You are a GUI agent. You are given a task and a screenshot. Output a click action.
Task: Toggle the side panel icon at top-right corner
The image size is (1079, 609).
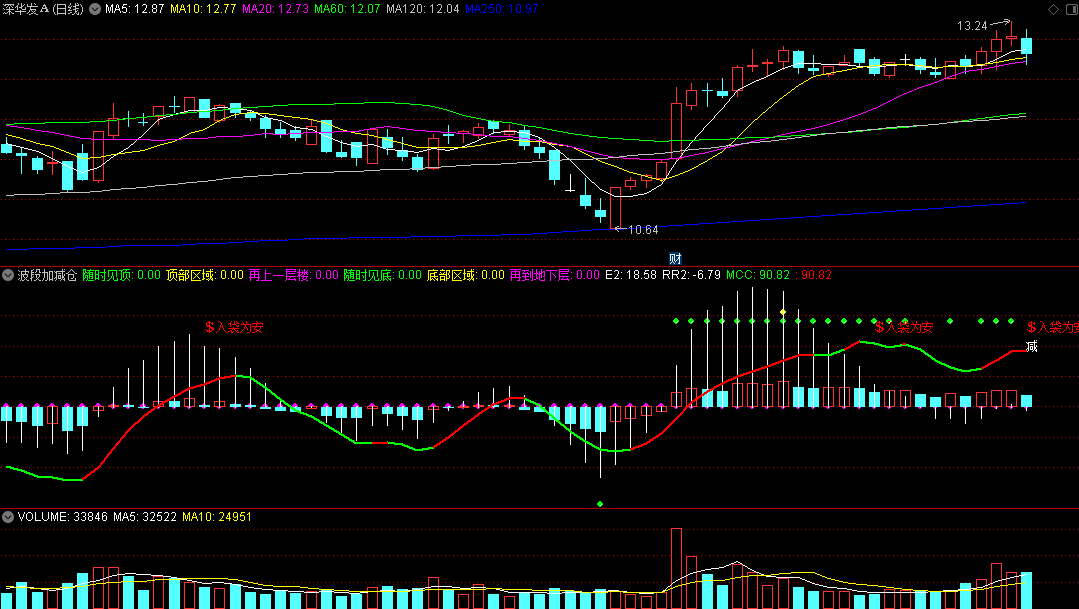pyautogui.click(x=1070, y=9)
